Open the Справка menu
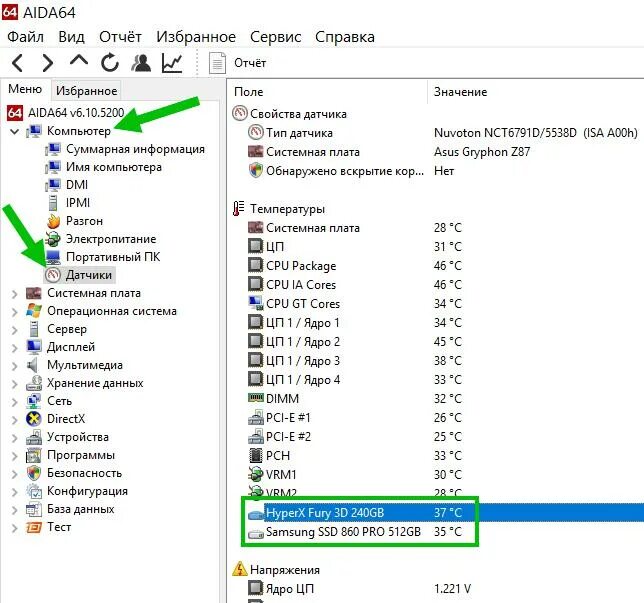The height and width of the screenshot is (603, 644). [345, 37]
